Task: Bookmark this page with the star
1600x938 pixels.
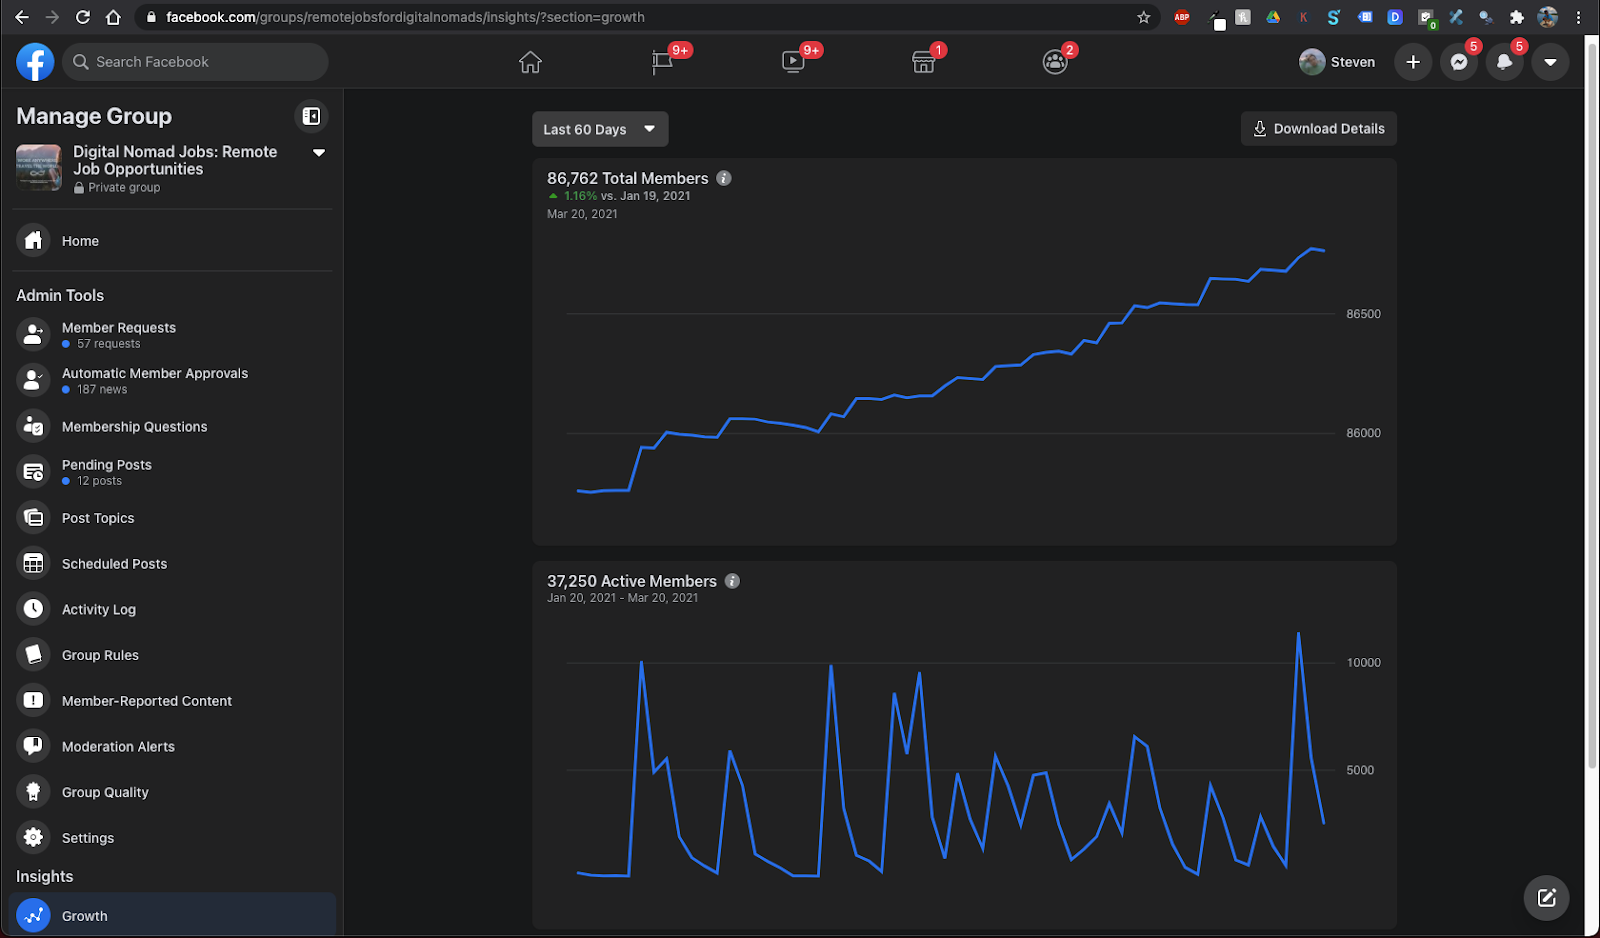Action: 1144,17
